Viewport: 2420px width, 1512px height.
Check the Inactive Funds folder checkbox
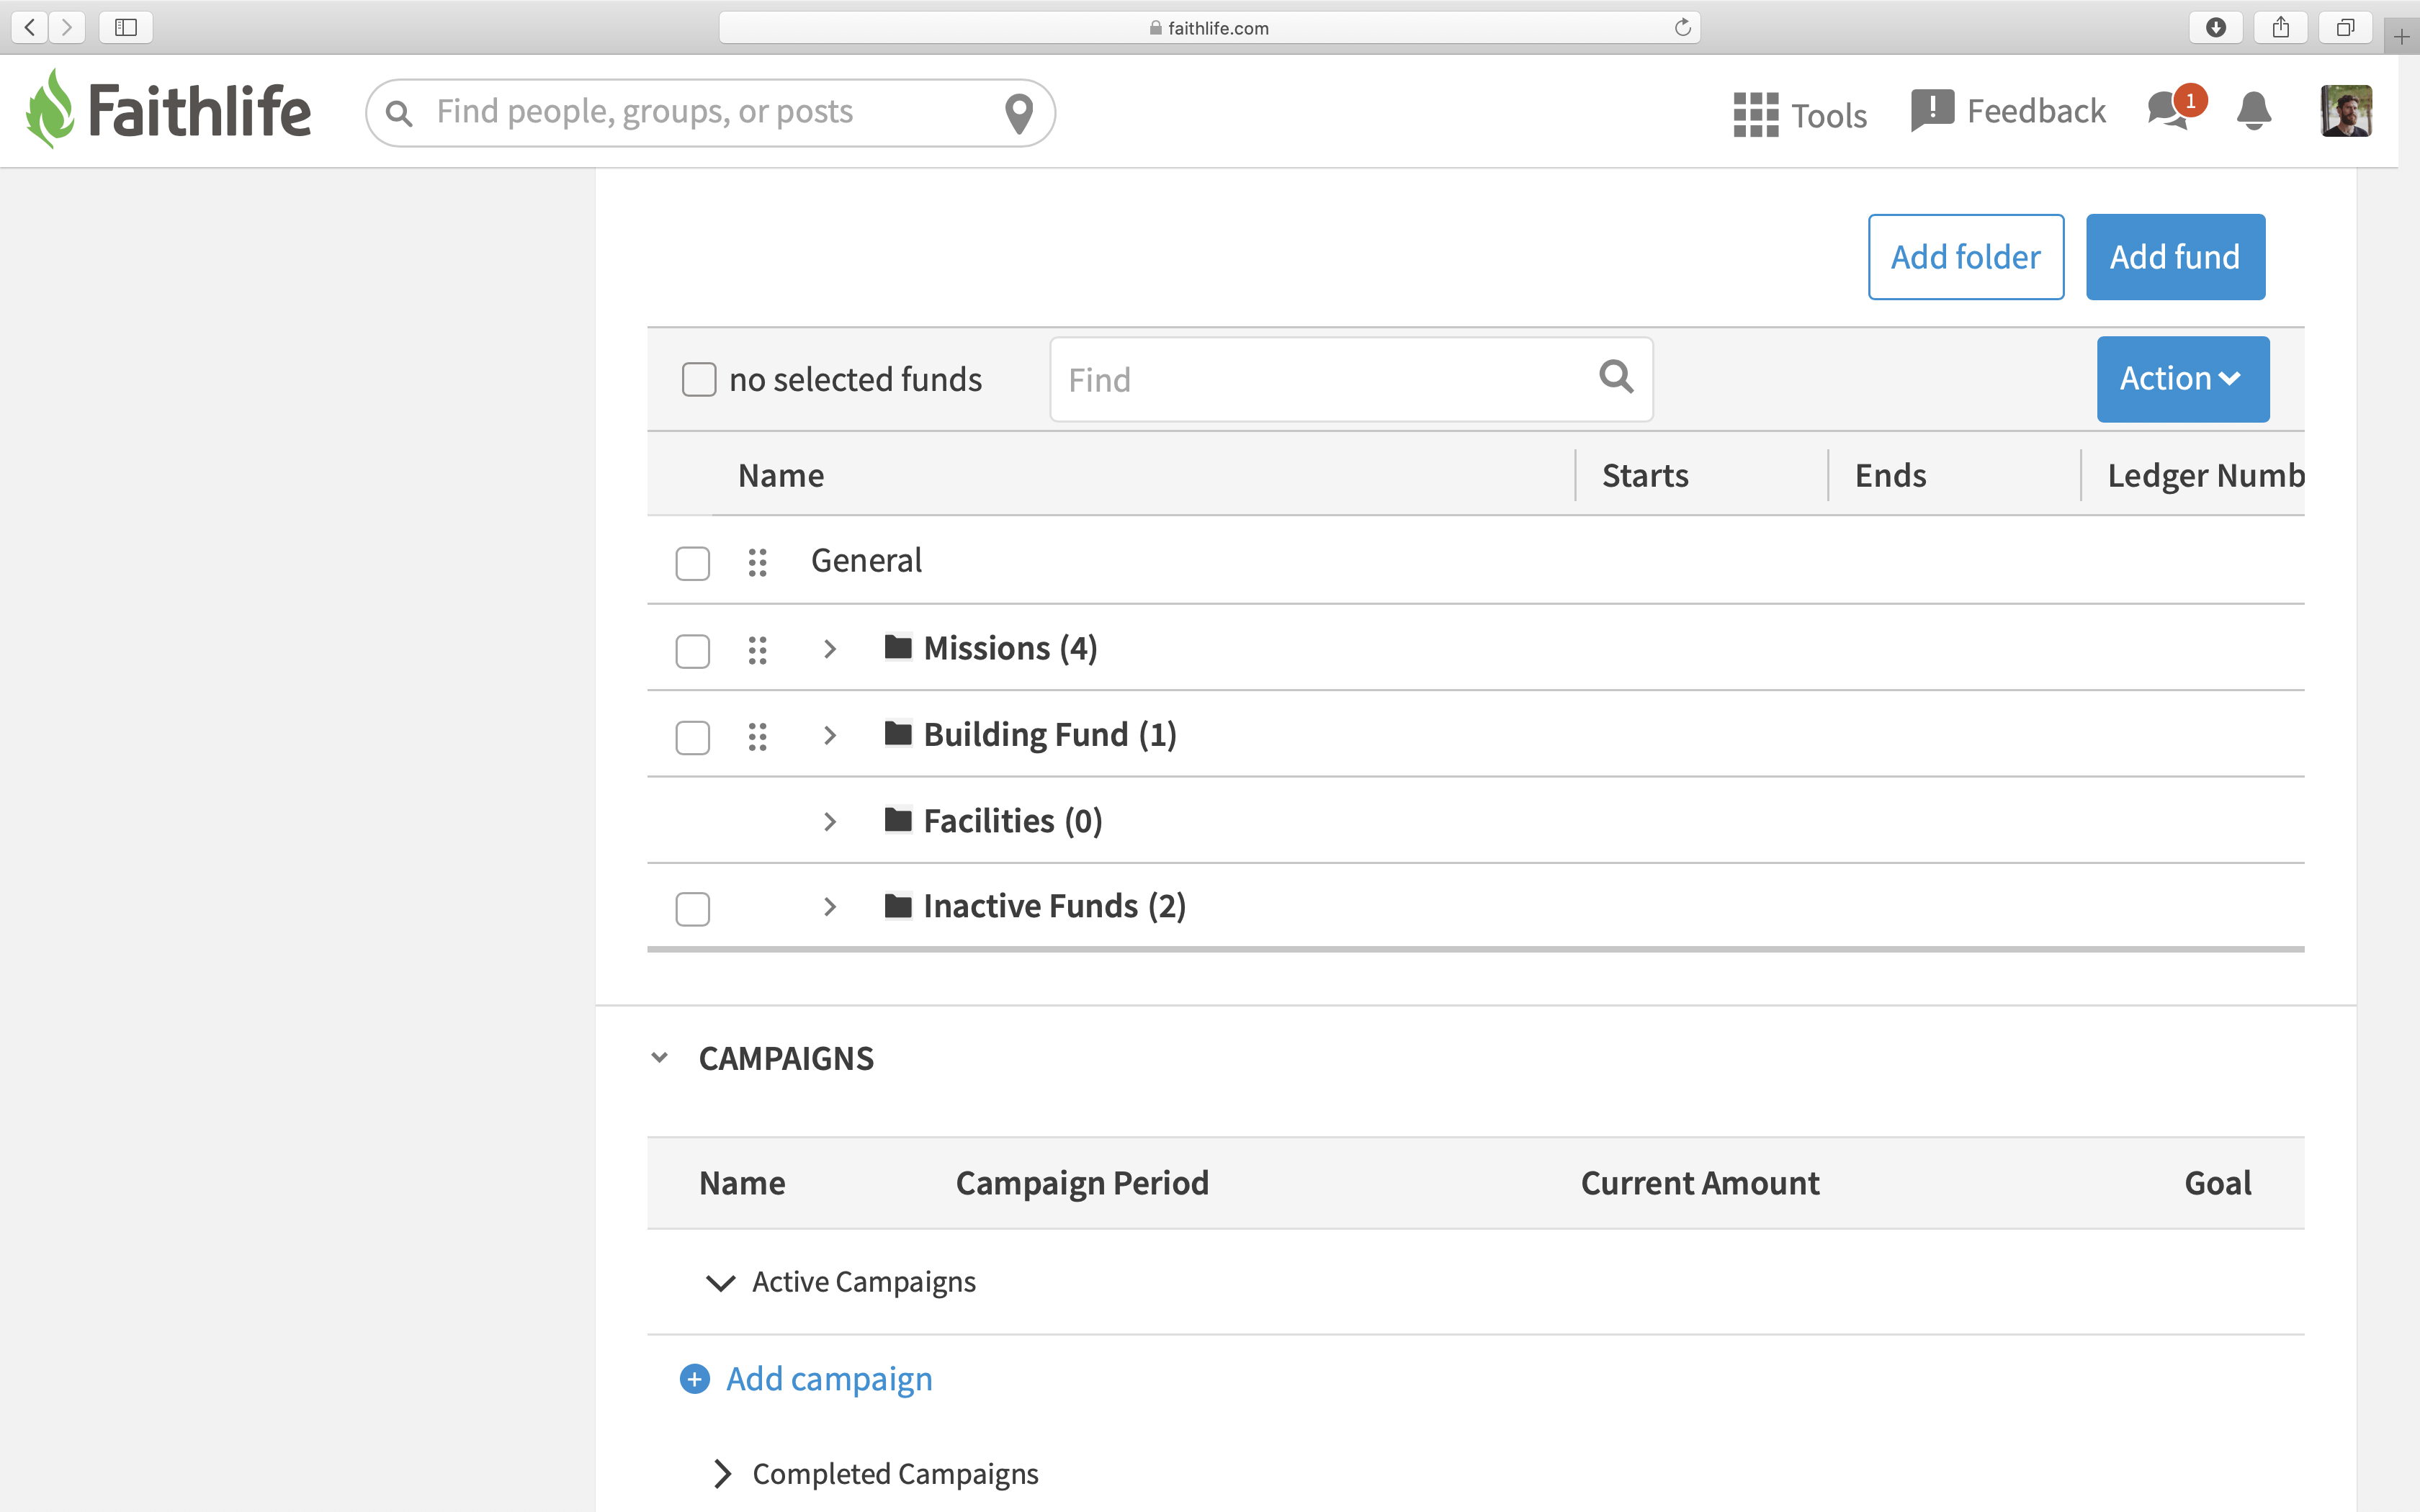tap(692, 909)
